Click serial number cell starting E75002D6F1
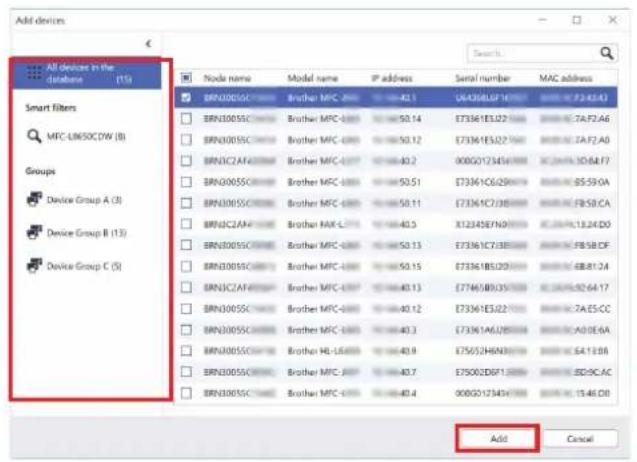The height and width of the screenshot is (462, 637). point(491,372)
